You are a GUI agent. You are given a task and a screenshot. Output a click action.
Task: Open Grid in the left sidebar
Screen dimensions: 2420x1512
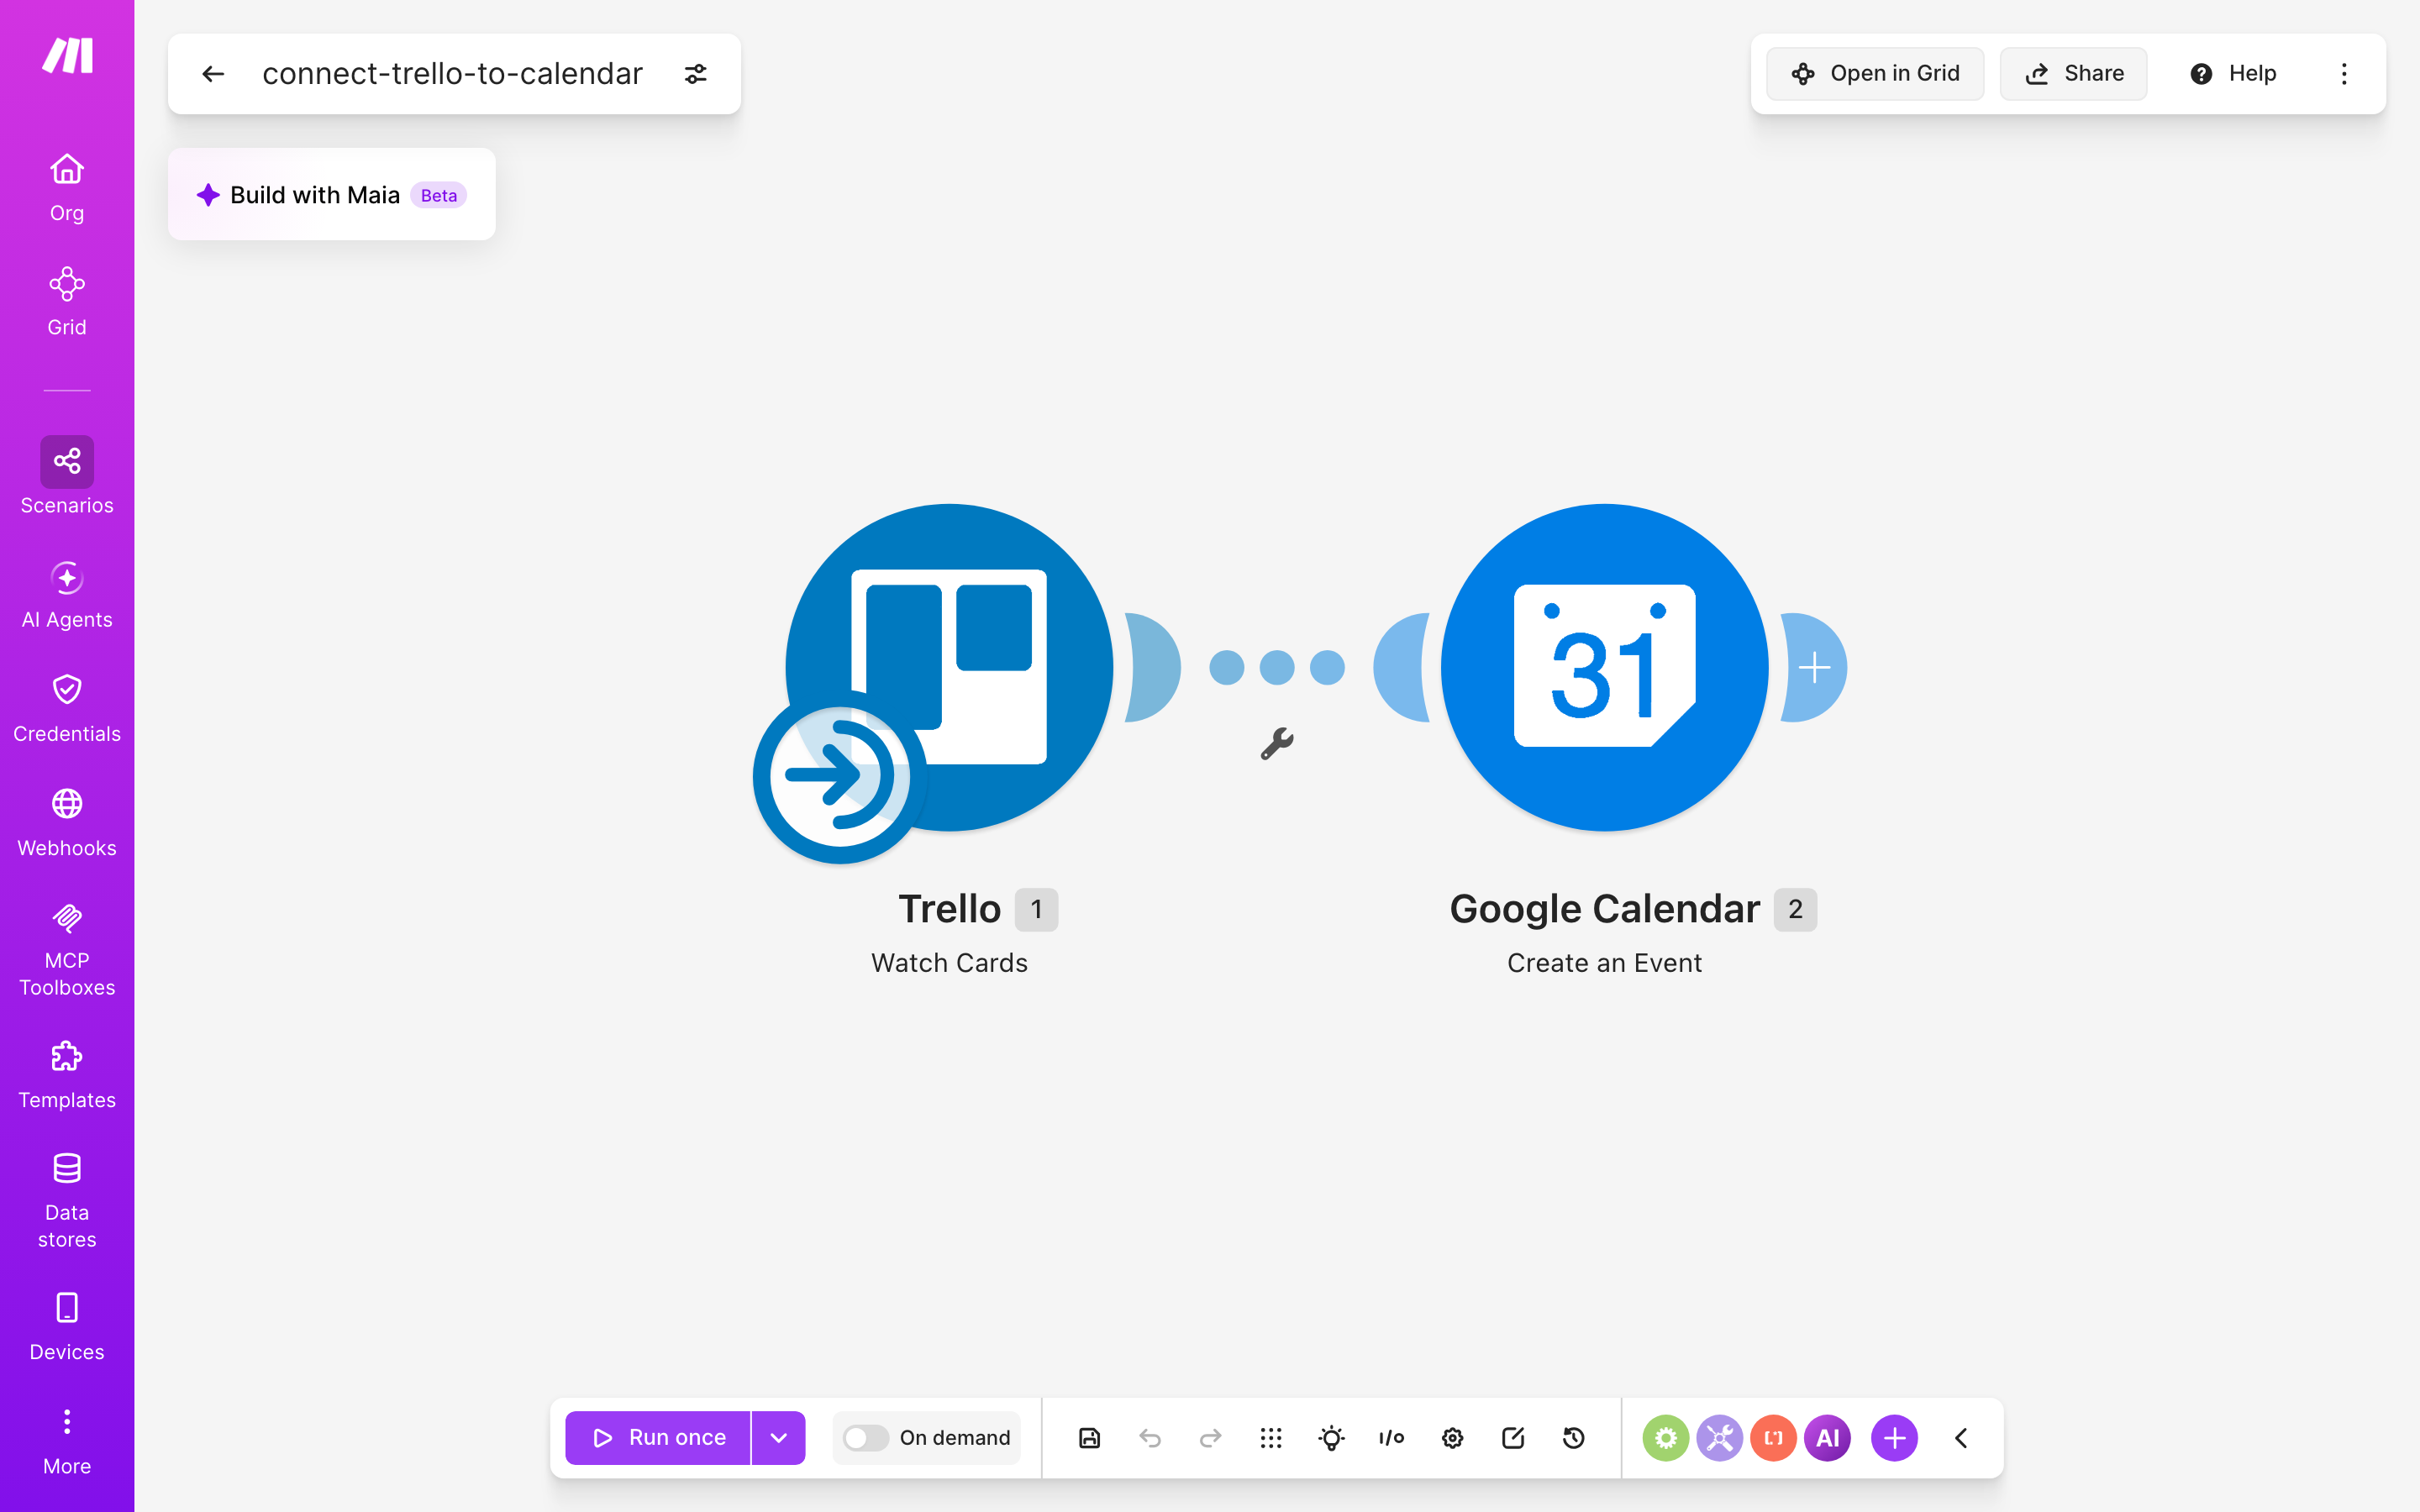coord(67,301)
